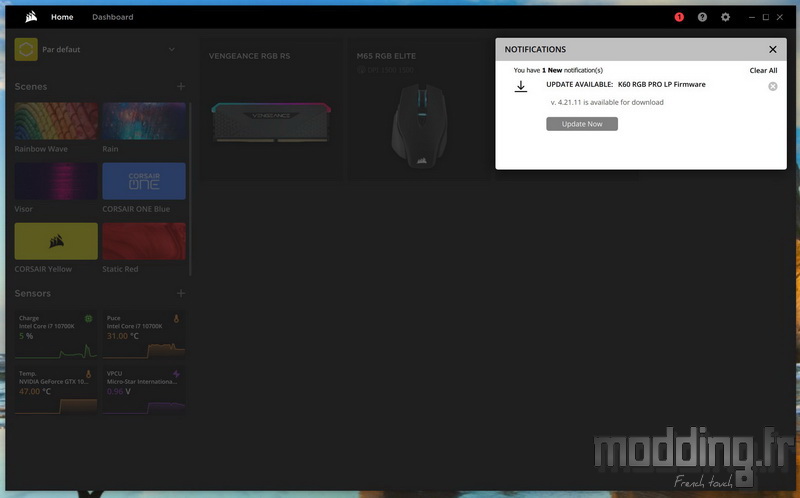Add a new scene with plus
Viewport: 800px width, 498px height.
pos(181,86)
